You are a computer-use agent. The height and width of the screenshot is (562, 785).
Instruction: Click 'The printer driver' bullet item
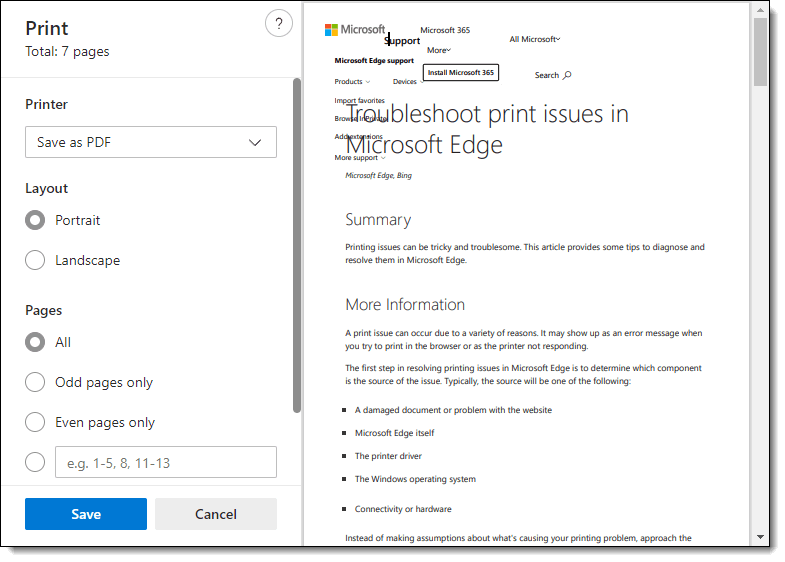coord(388,456)
